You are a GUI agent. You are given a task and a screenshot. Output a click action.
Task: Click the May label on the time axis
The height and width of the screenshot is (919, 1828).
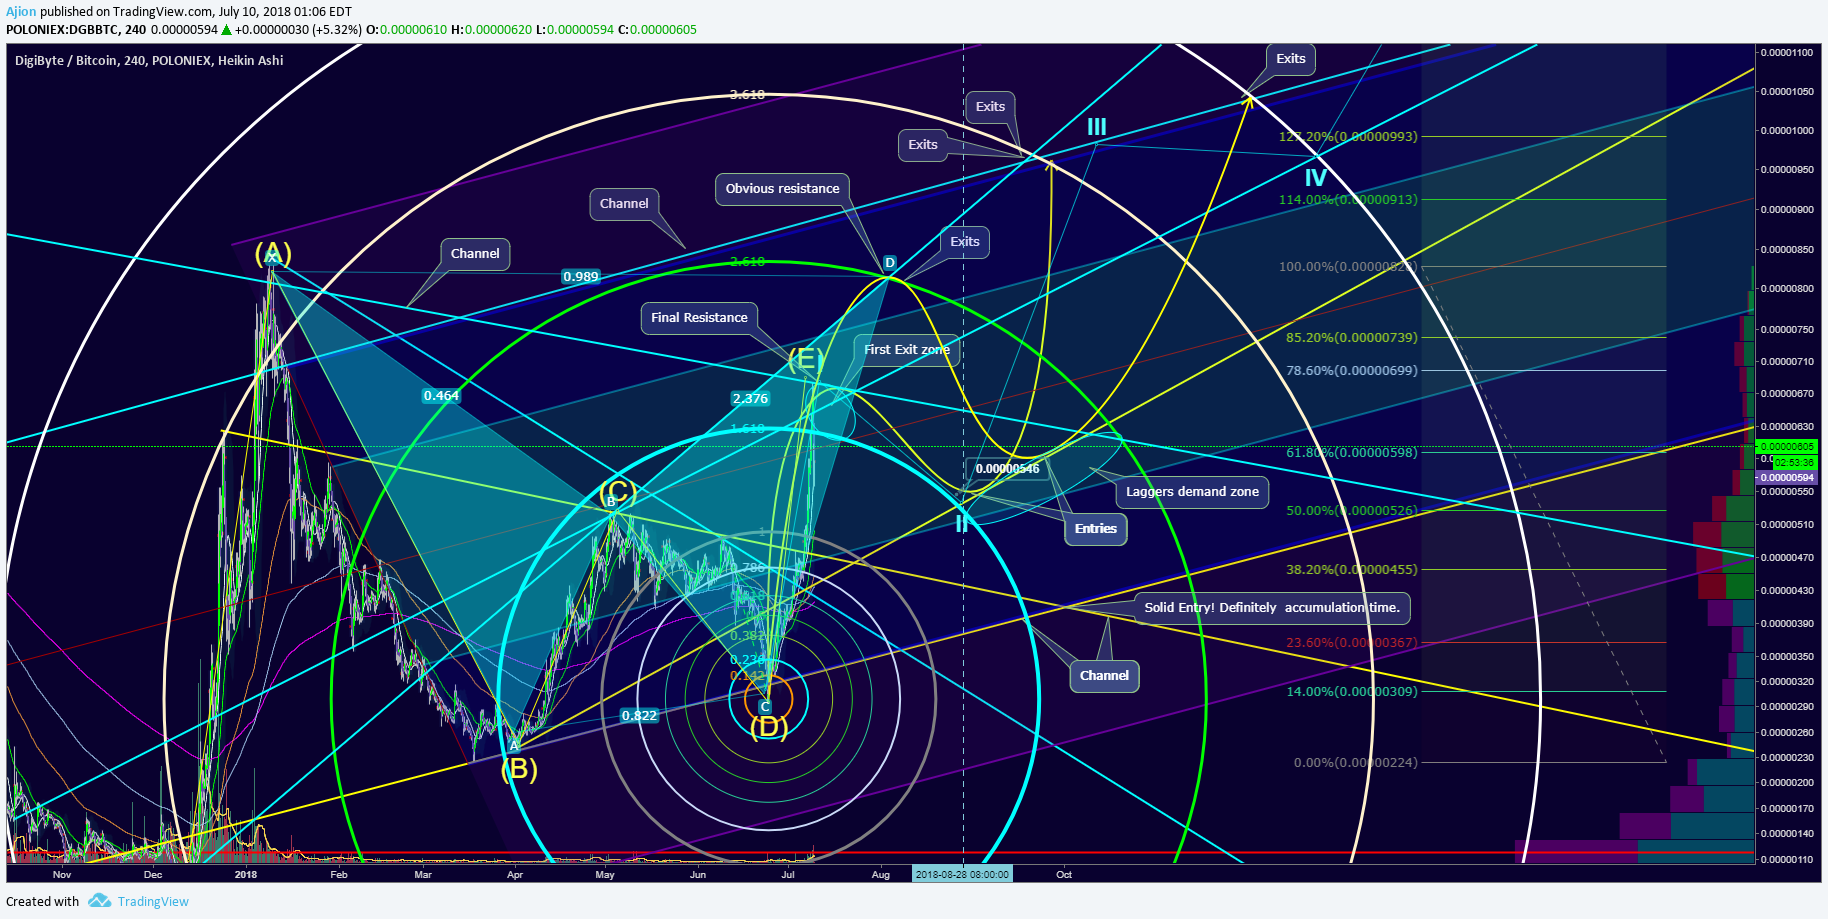pyautogui.click(x=605, y=875)
